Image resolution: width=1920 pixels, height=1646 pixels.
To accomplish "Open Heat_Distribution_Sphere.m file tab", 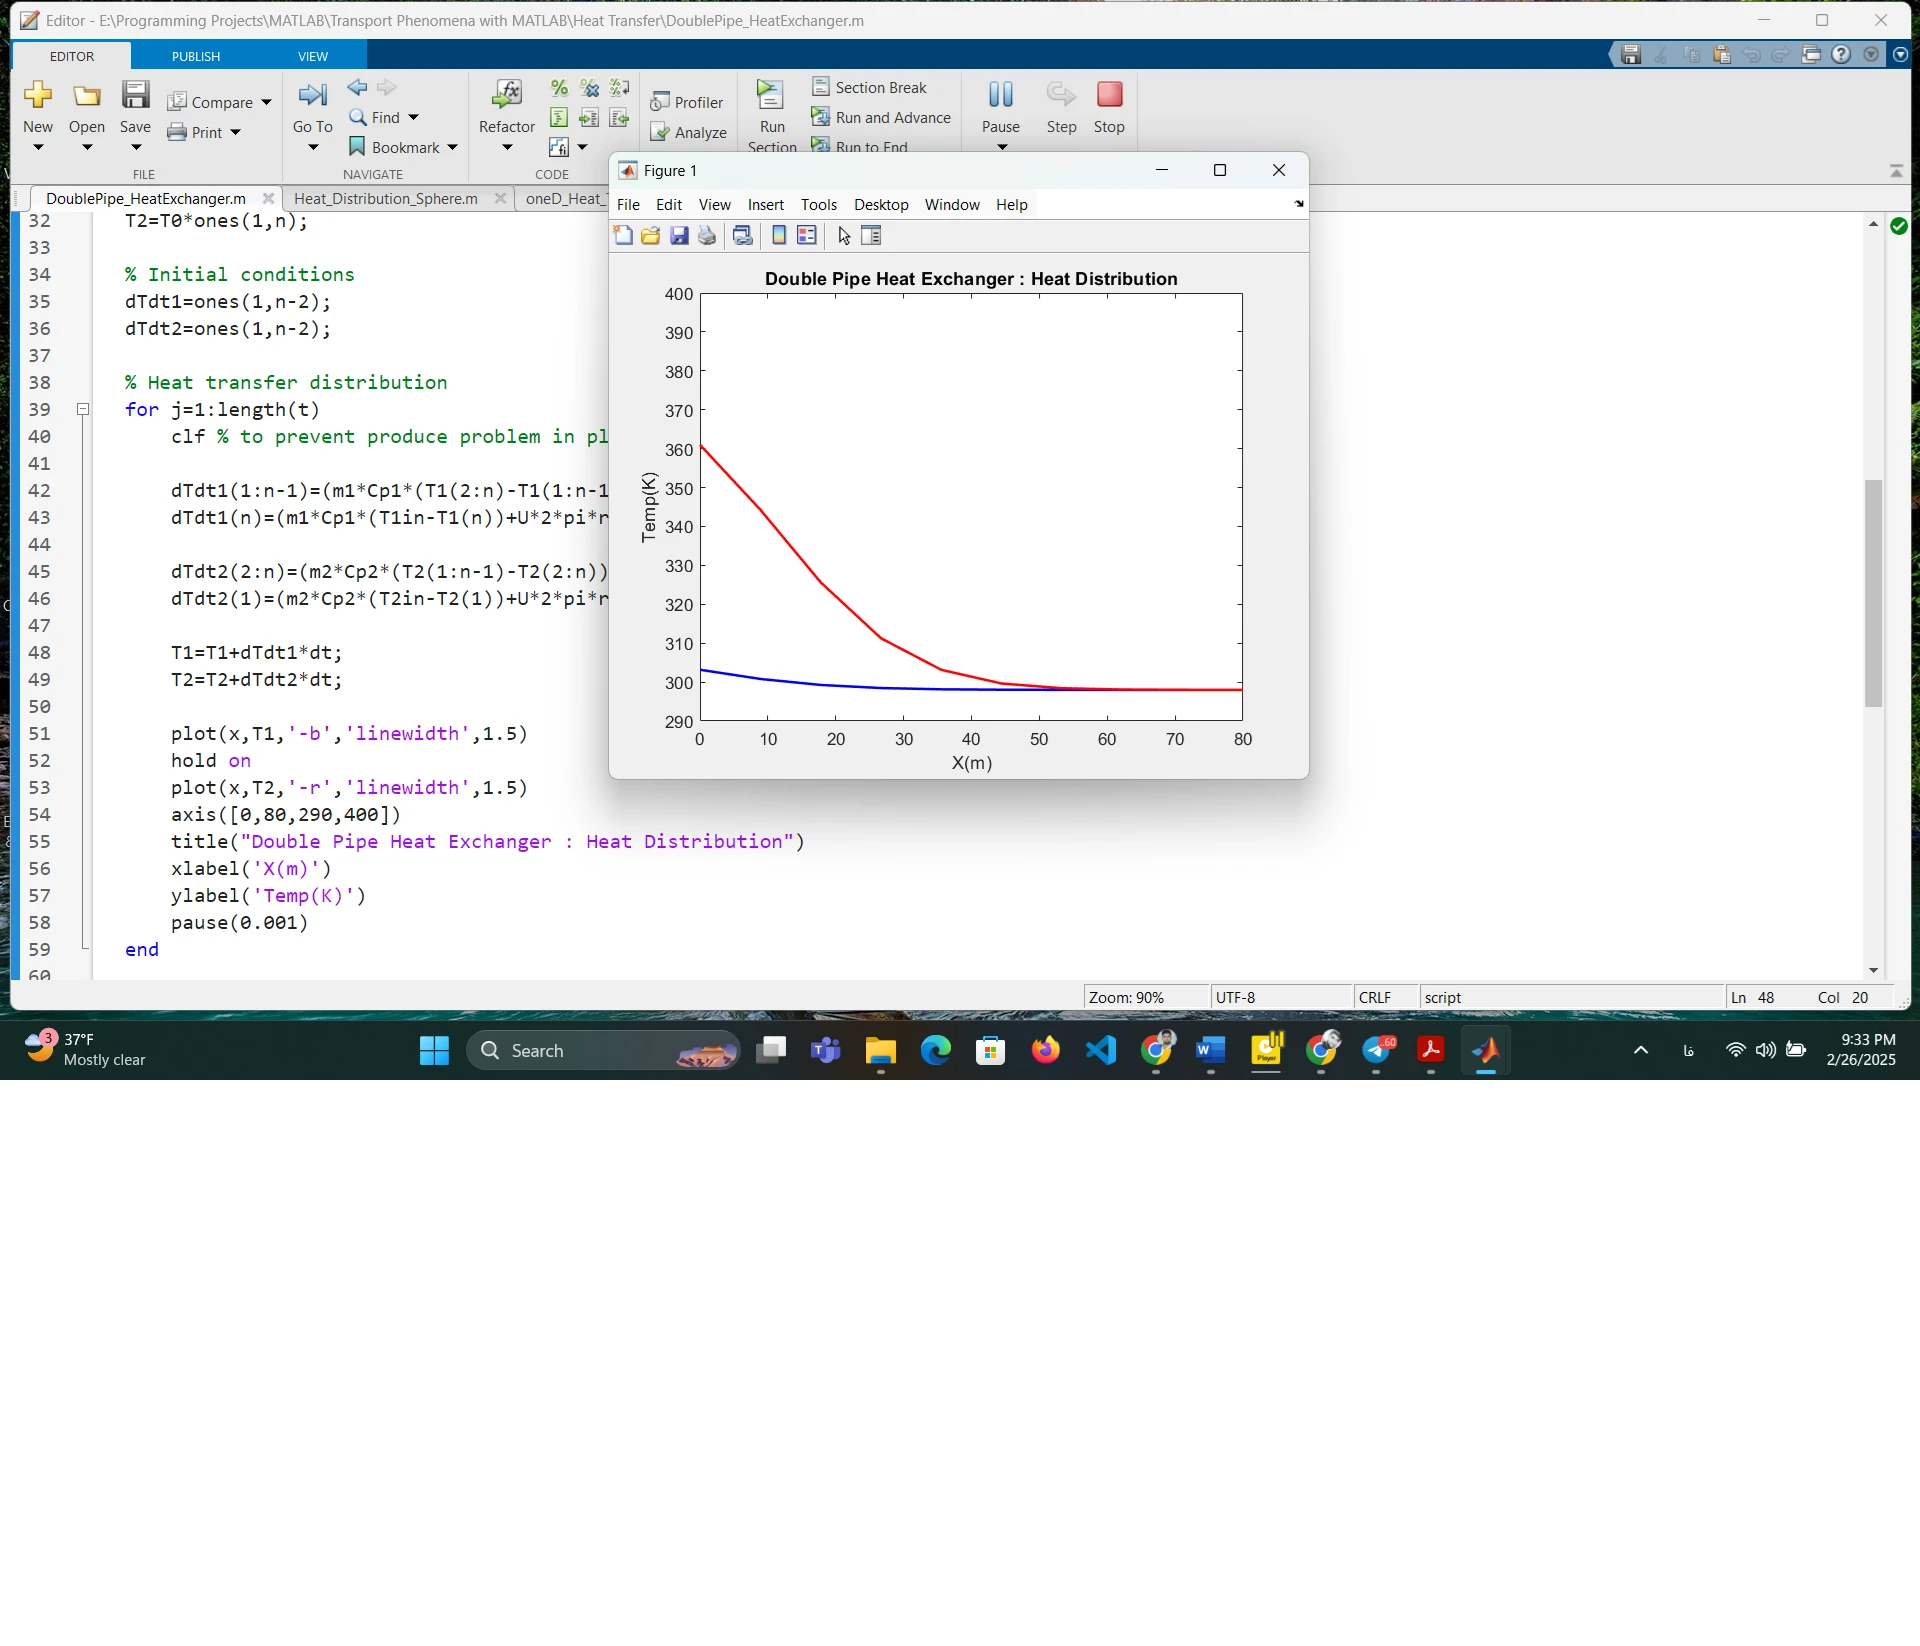I will tap(385, 199).
